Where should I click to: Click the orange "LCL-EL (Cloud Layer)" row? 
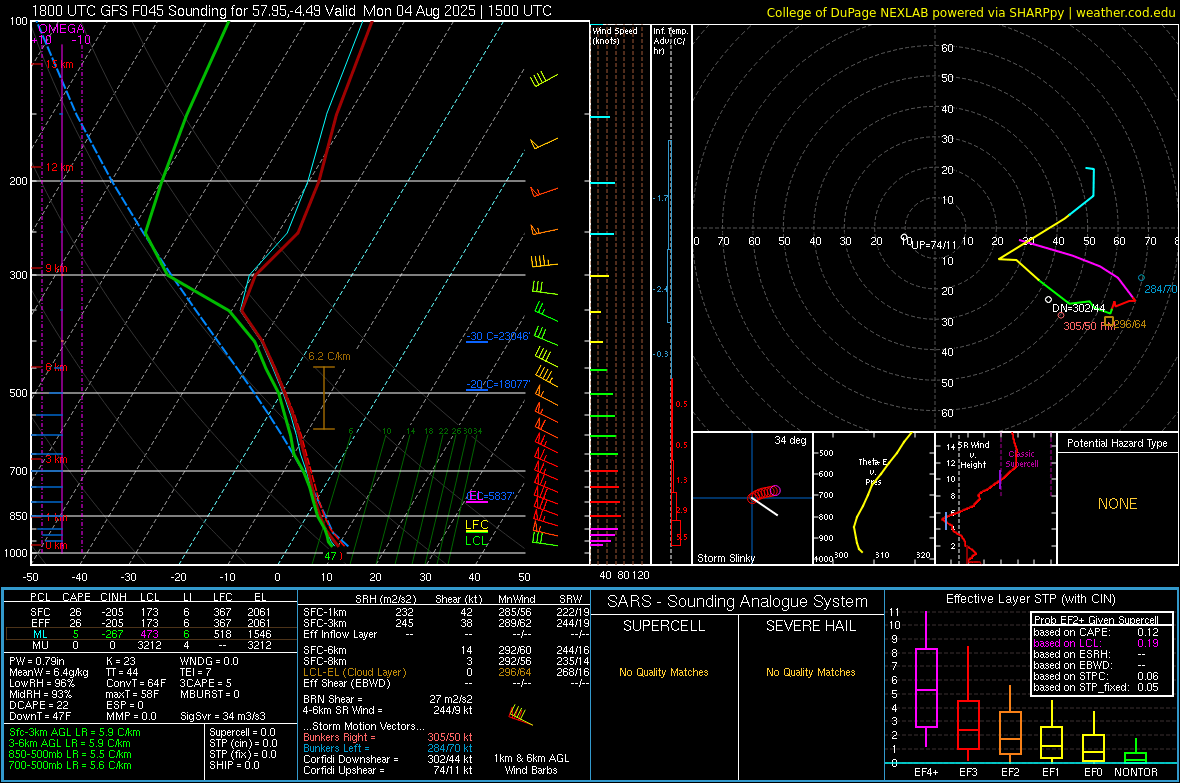coord(446,672)
